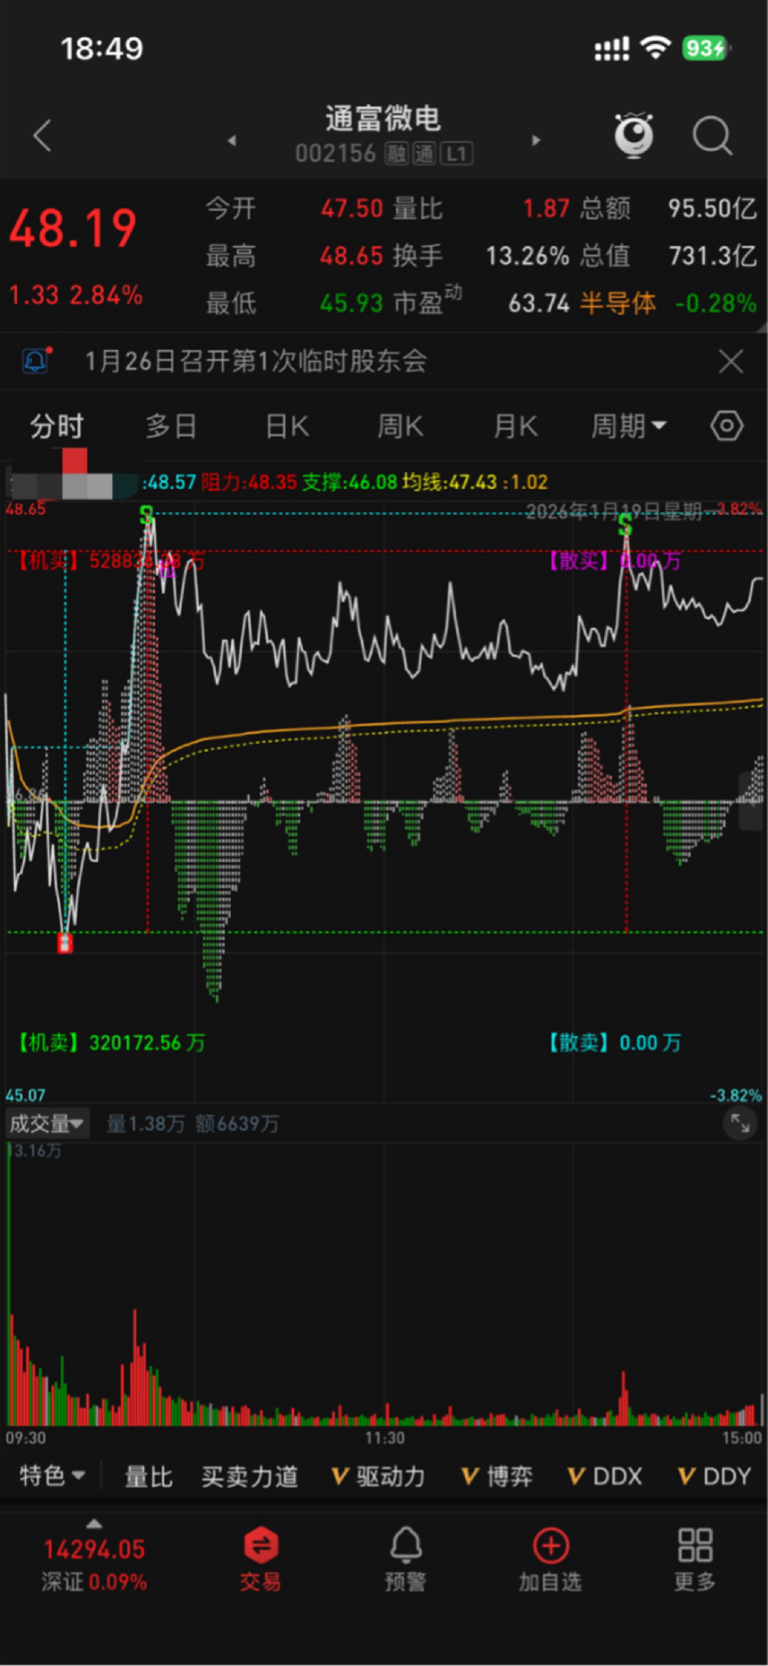Tap the 09:30 opening volume bar
768x1666 pixels.
point(10,1285)
